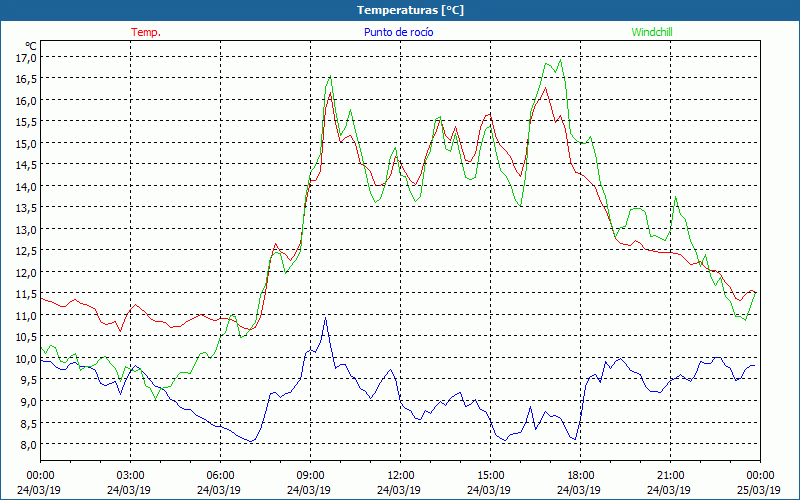Screen dimensions: 800x500
Task: Click the 'Temperaturas [°C]' chart title
Action: pyautogui.click(x=410, y=10)
